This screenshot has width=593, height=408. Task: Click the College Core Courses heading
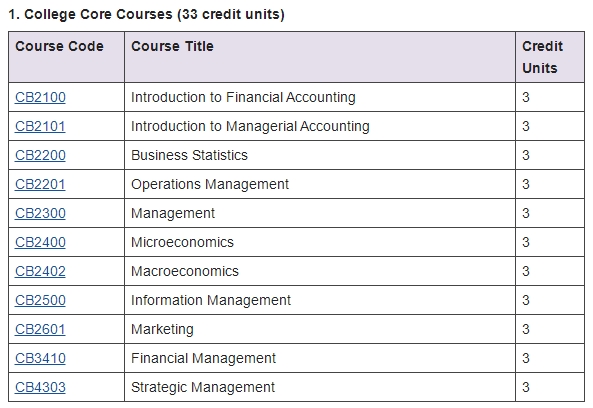tap(146, 14)
